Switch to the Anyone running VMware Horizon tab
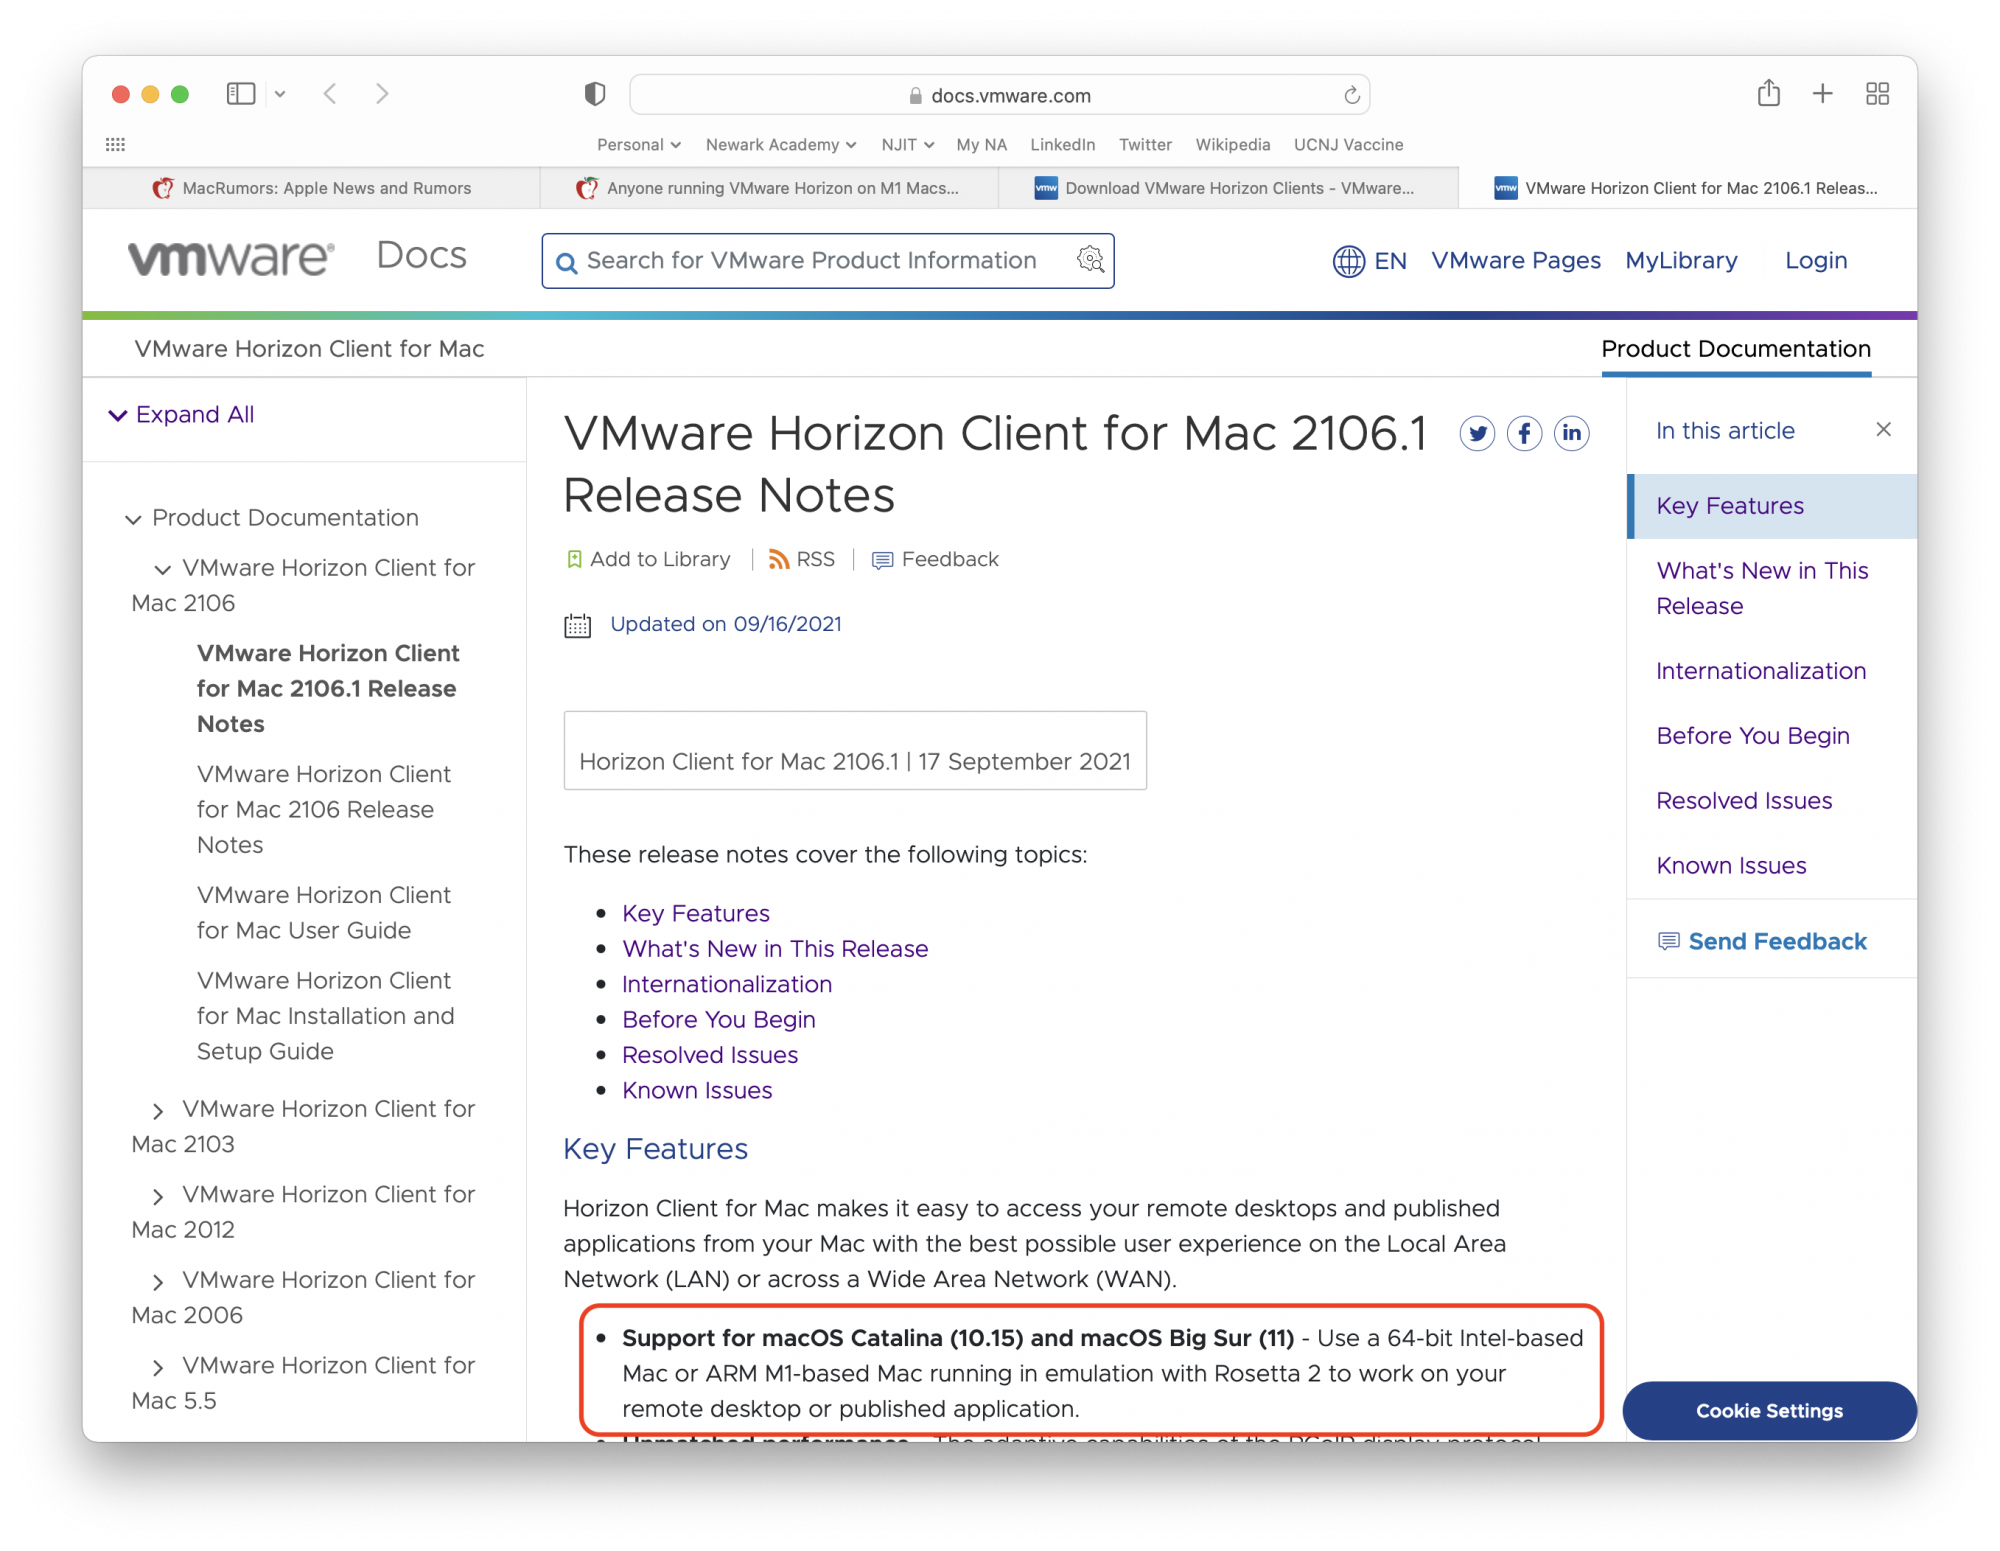2000x1551 pixels. click(x=768, y=188)
